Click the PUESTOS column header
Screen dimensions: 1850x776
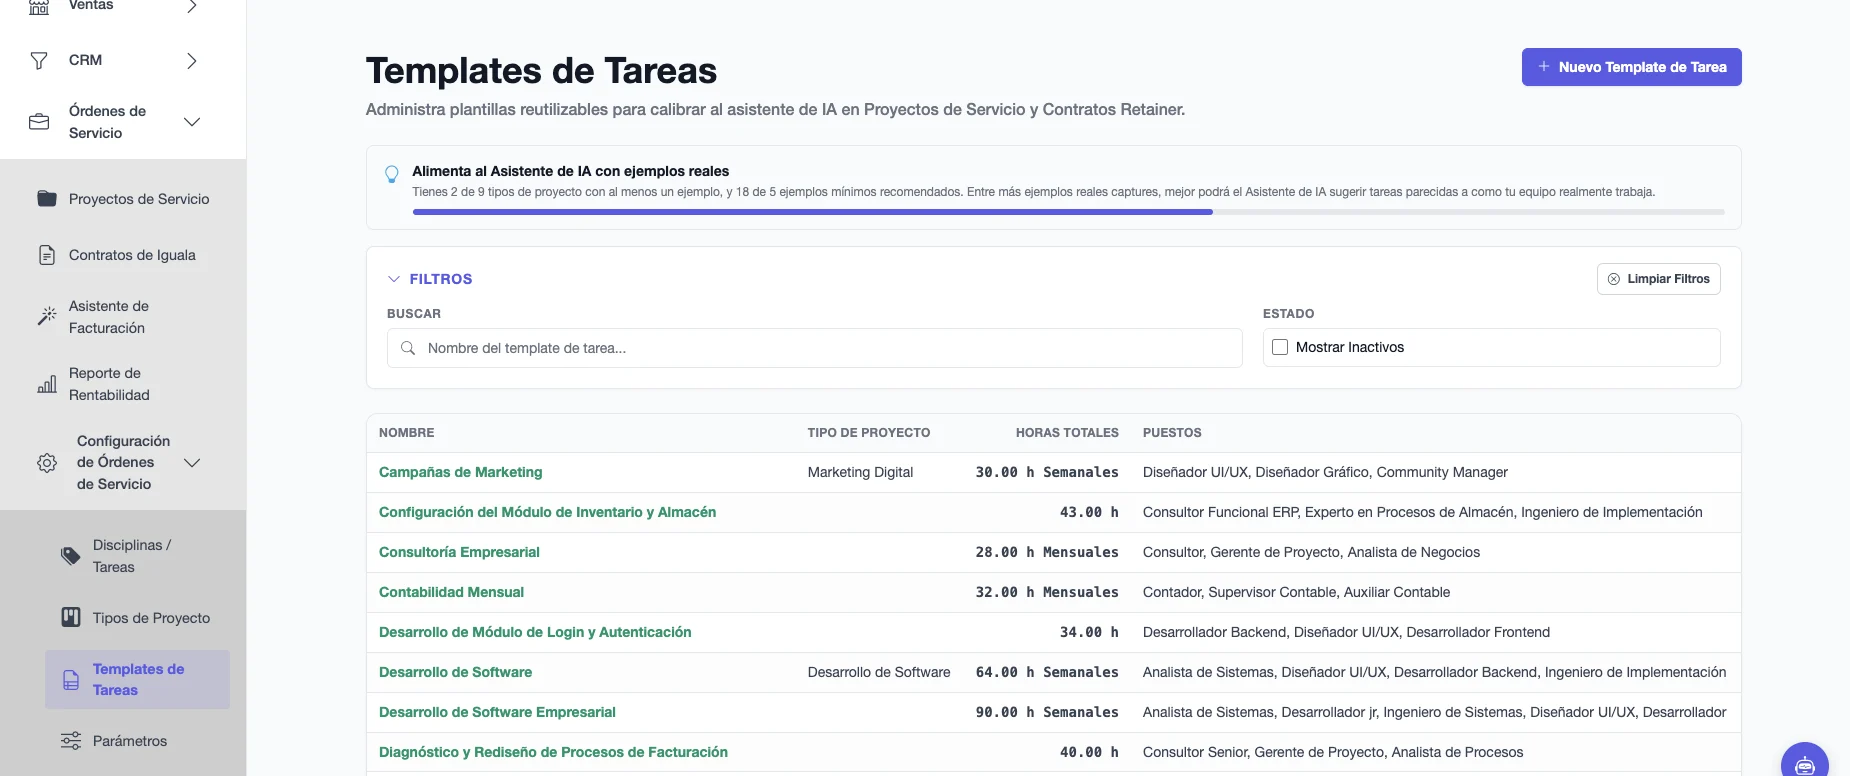[1172, 433]
